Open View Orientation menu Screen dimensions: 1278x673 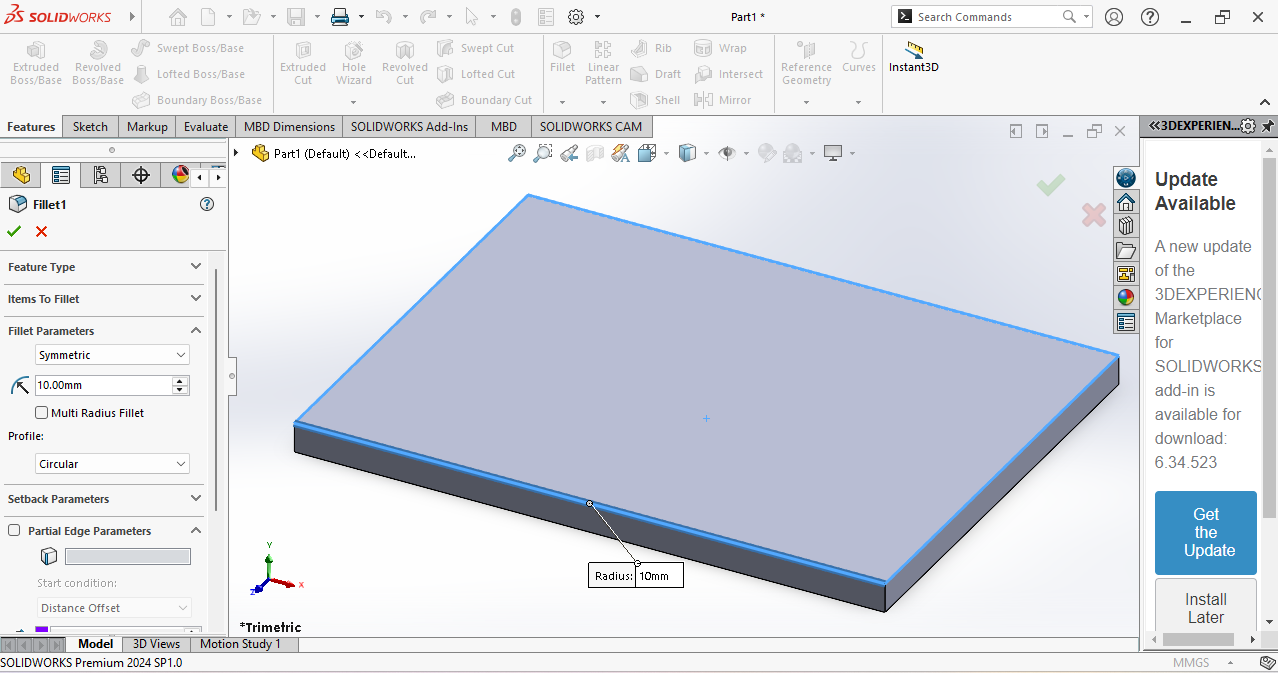pos(647,153)
